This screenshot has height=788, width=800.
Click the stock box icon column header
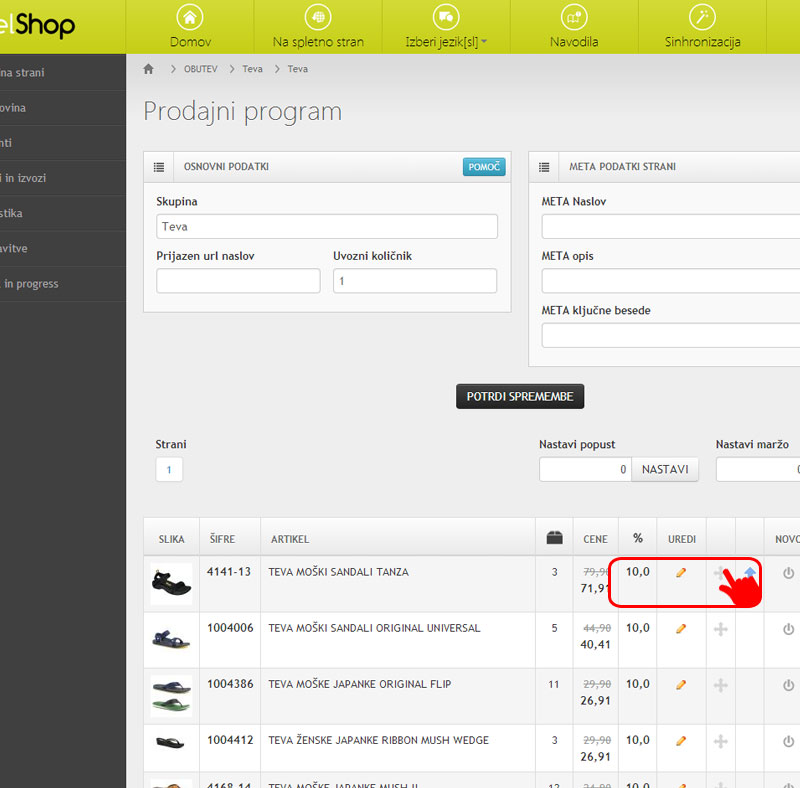click(554, 537)
